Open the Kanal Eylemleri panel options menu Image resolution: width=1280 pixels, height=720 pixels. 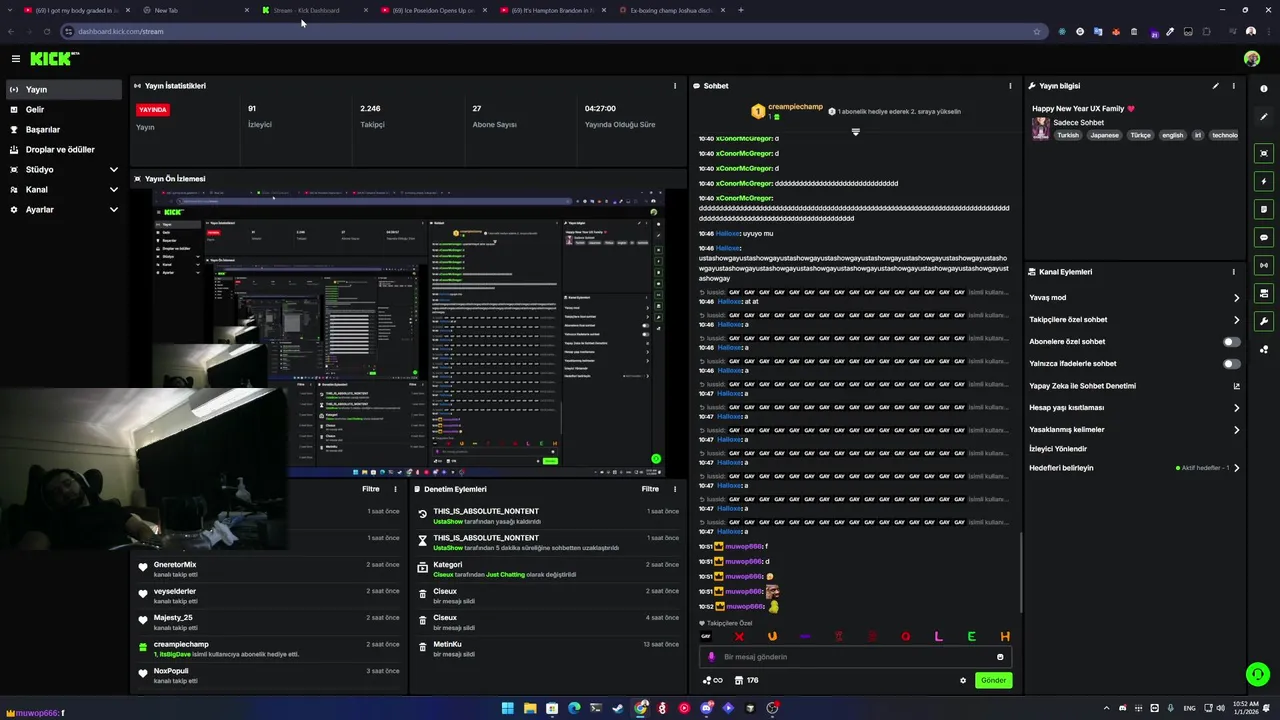pos(1233,272)
